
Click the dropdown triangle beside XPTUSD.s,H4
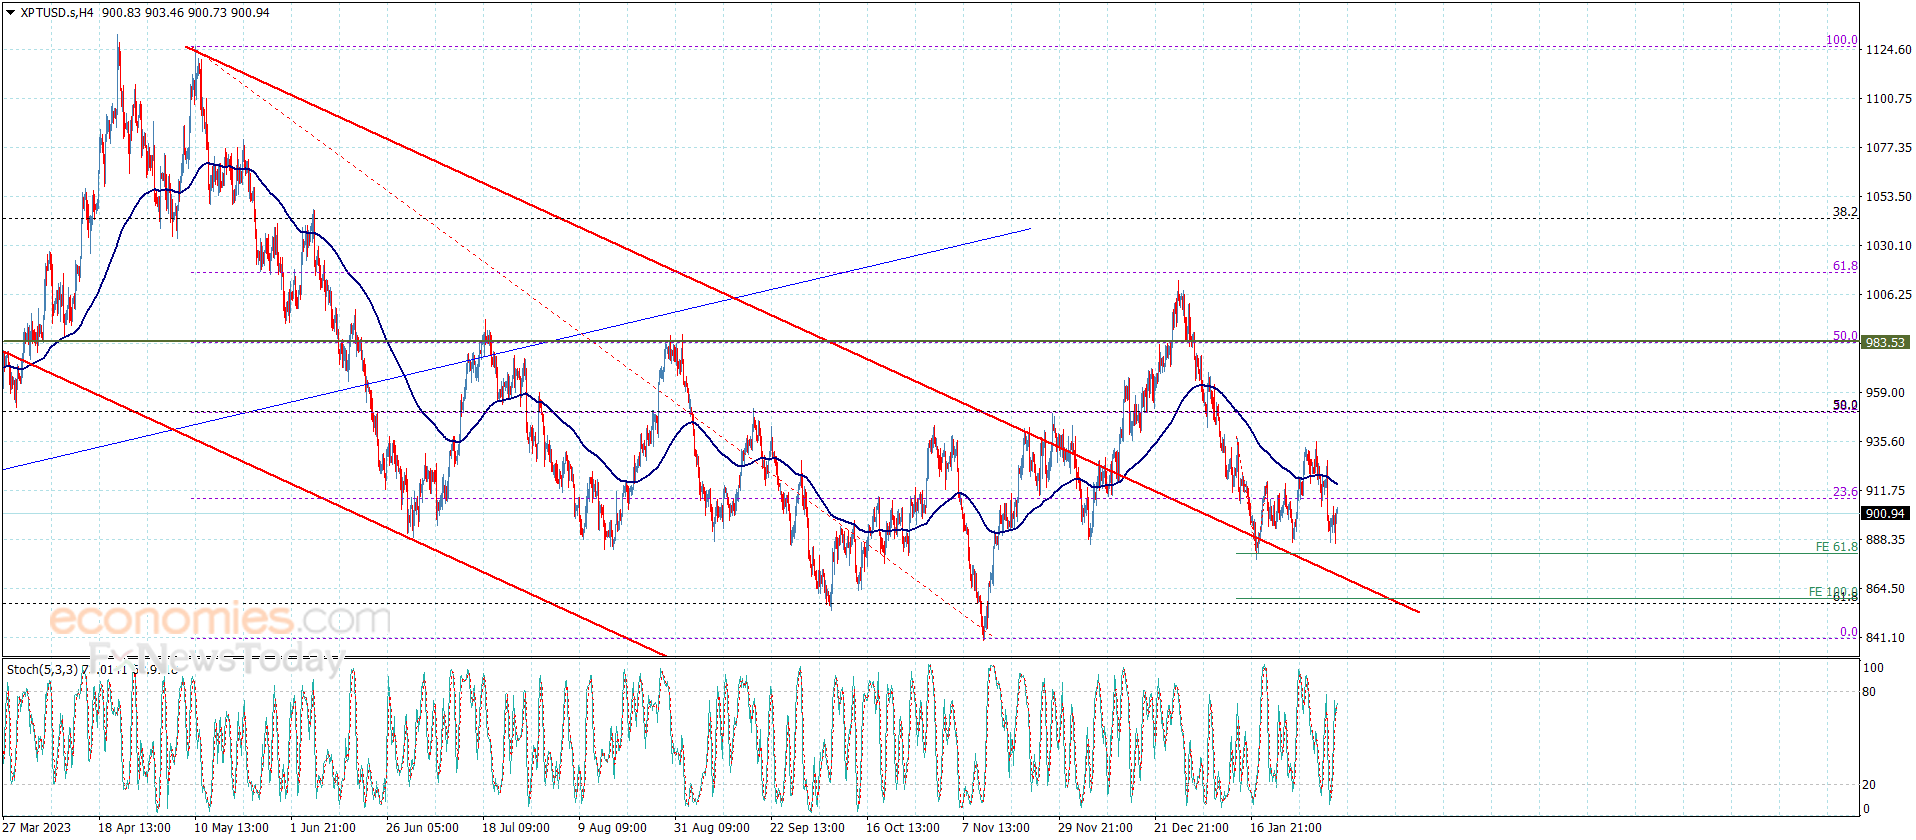[x=11, y=13]
